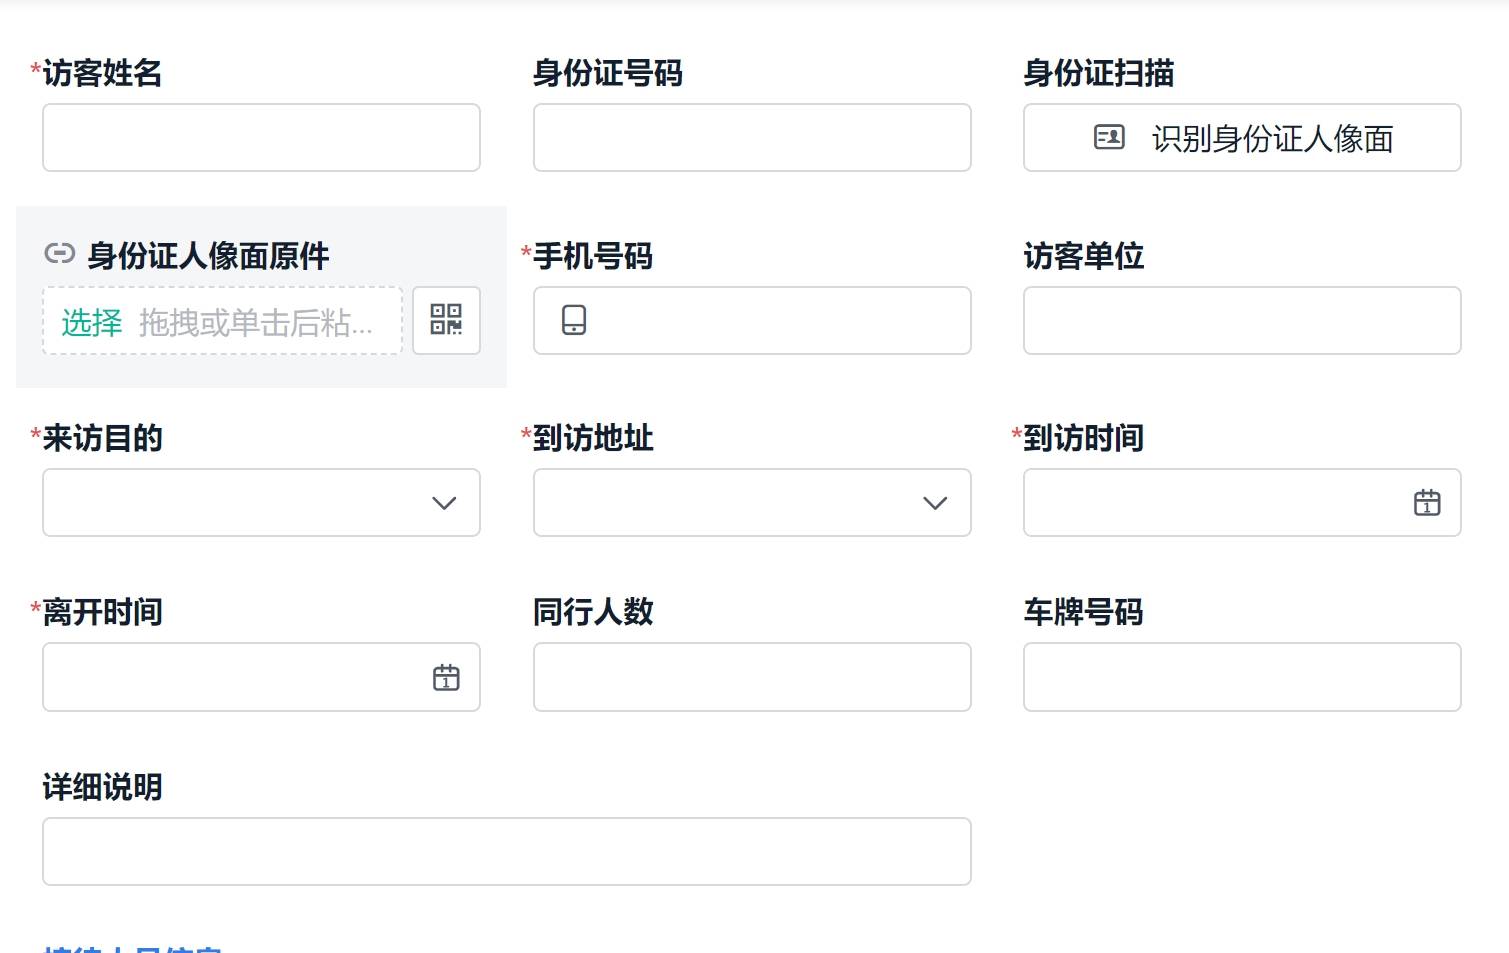Focus the 访客姓名 input field
1509x953 pixels.
coord(261,137)
